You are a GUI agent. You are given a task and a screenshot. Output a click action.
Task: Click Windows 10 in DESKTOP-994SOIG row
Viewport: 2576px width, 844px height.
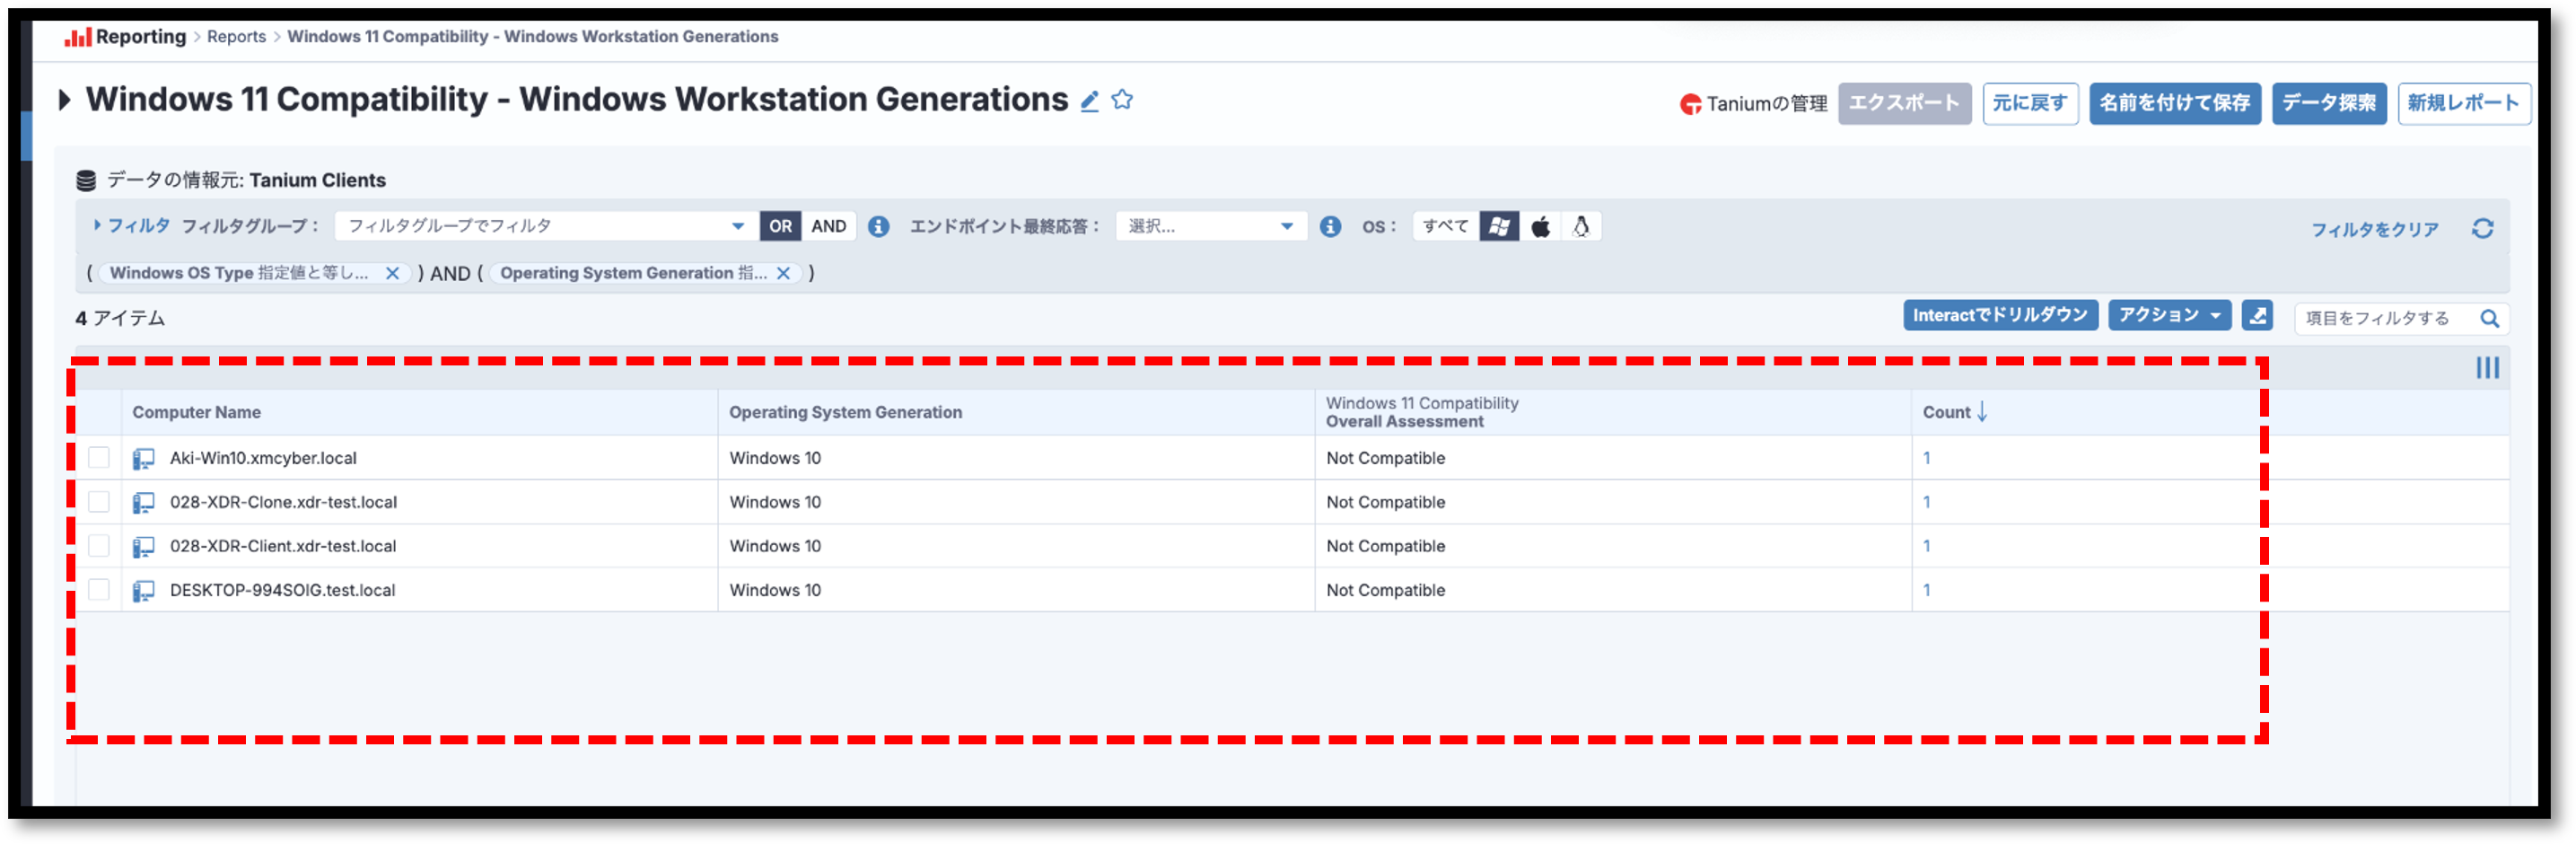[x=775, y=591]
